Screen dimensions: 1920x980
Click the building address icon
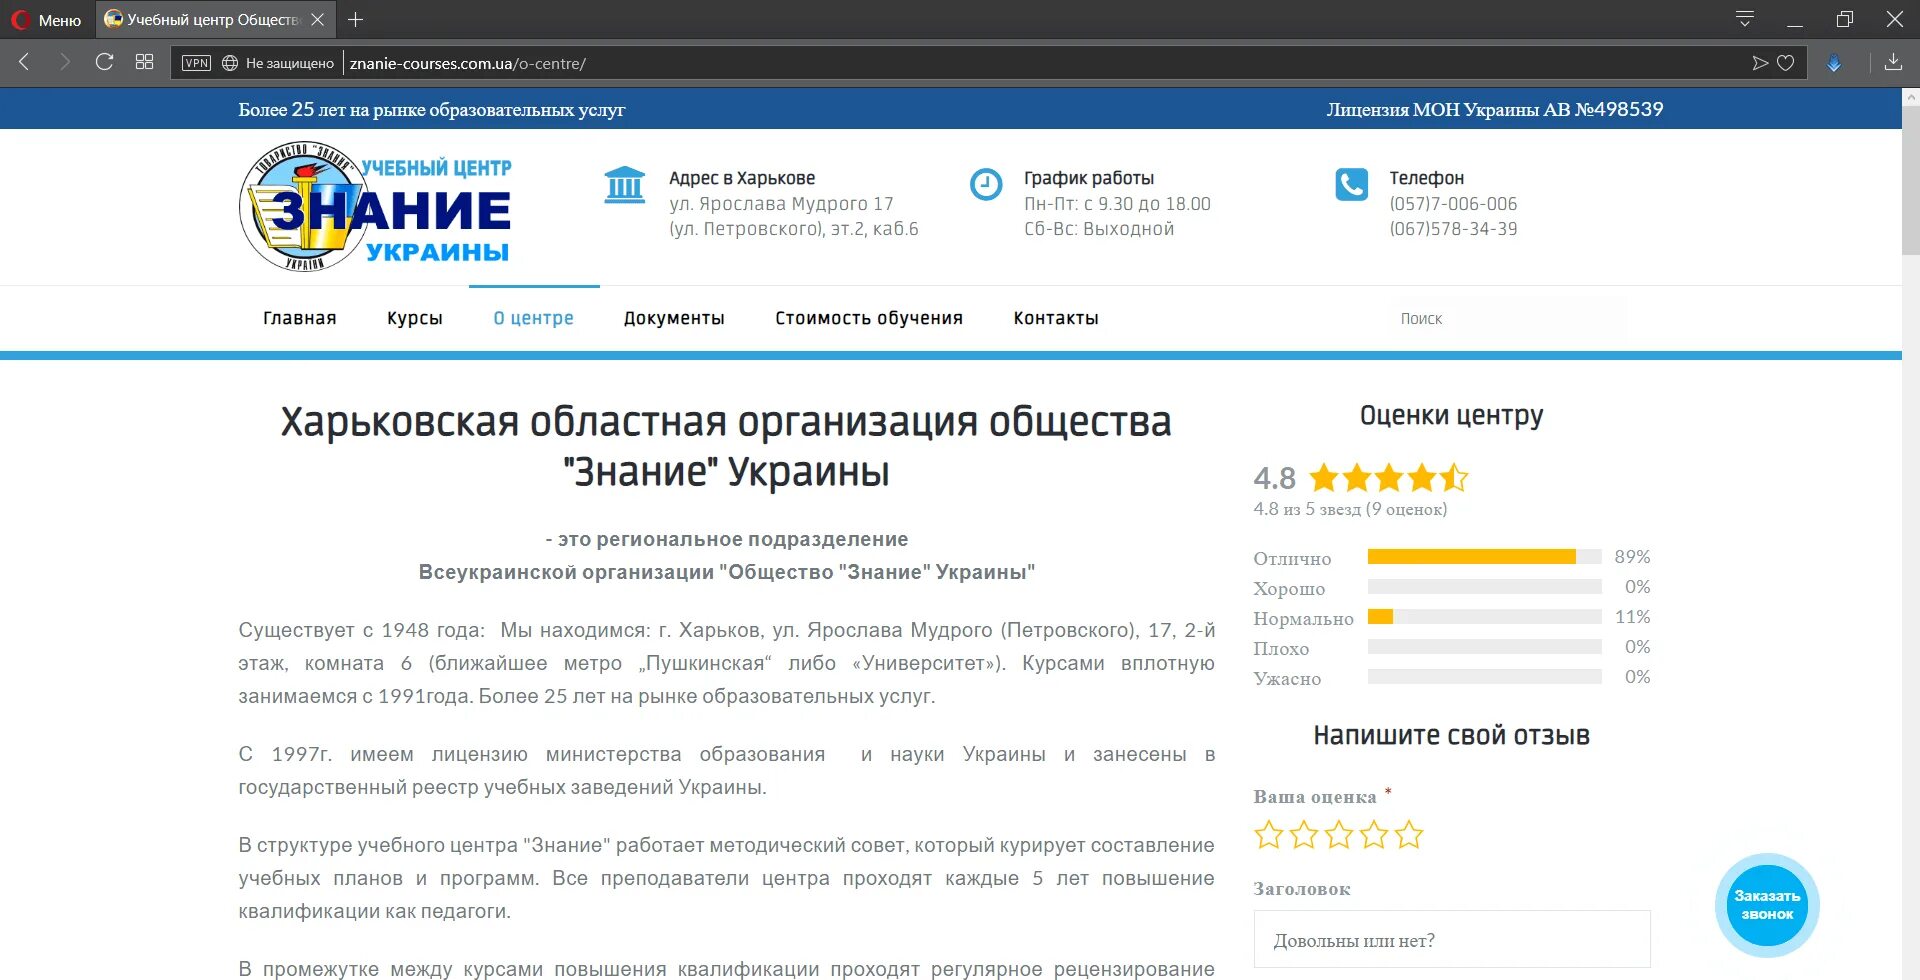pyautogui.click(x=625, y=185)
